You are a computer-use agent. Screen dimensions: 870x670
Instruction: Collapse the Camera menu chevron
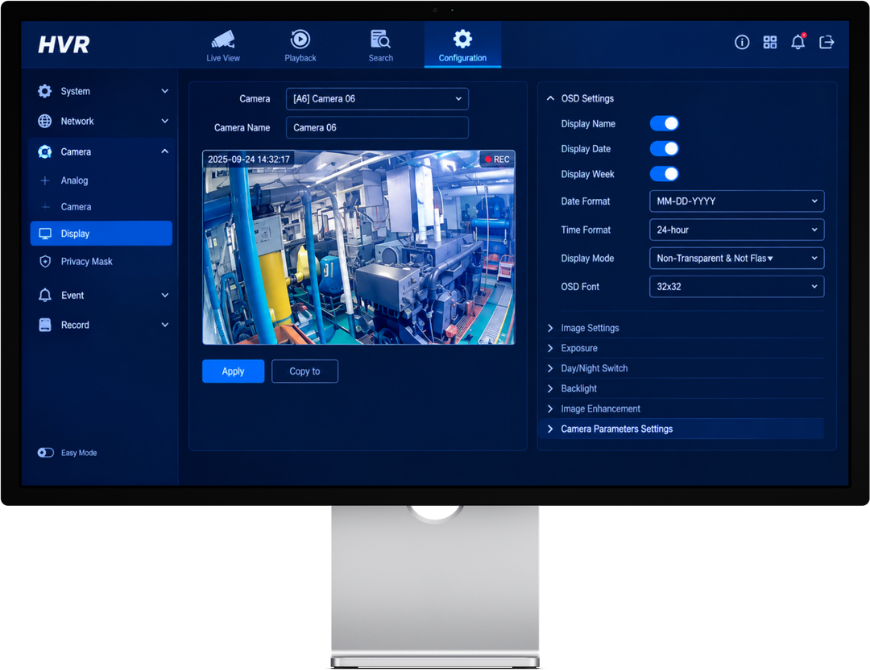(165, 151)
